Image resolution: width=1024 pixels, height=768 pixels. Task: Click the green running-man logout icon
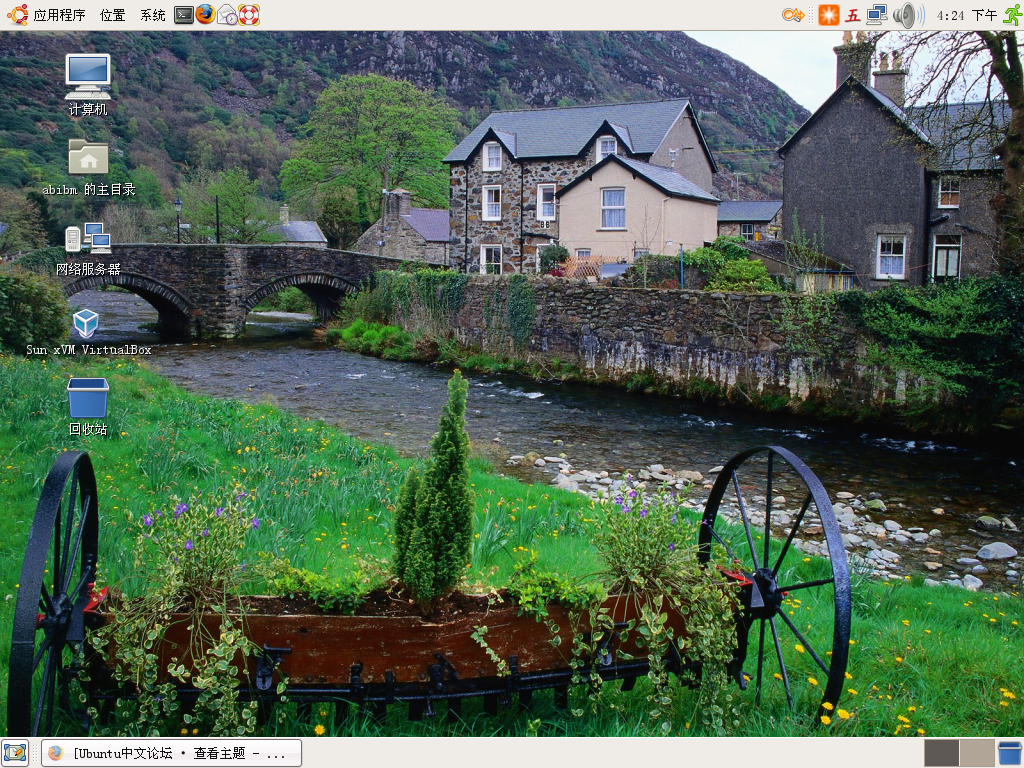(1012, 14)
